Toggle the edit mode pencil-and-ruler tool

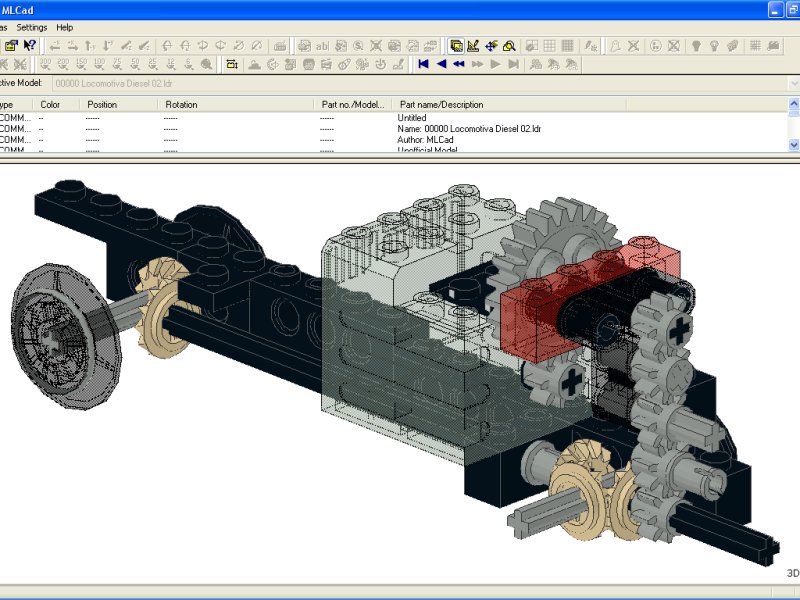pyautogui.click(x=473, y=45)
